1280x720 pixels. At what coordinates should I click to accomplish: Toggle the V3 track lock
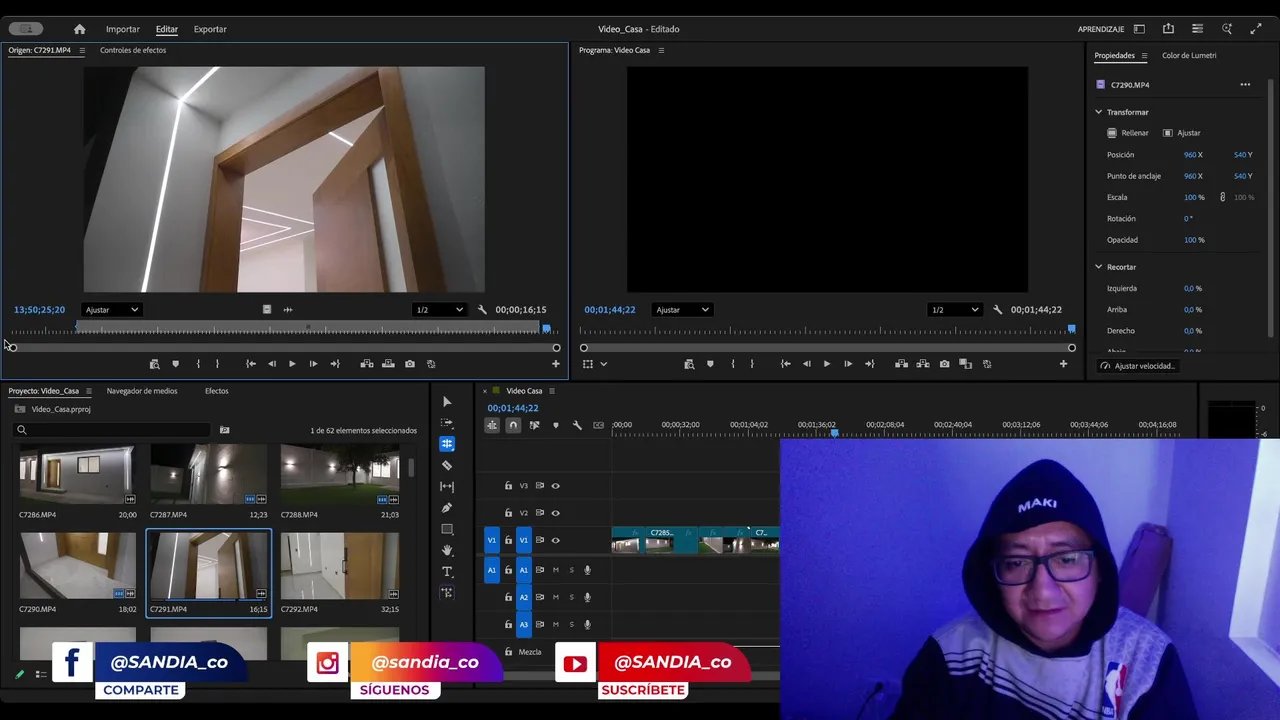tap(508, 486)
